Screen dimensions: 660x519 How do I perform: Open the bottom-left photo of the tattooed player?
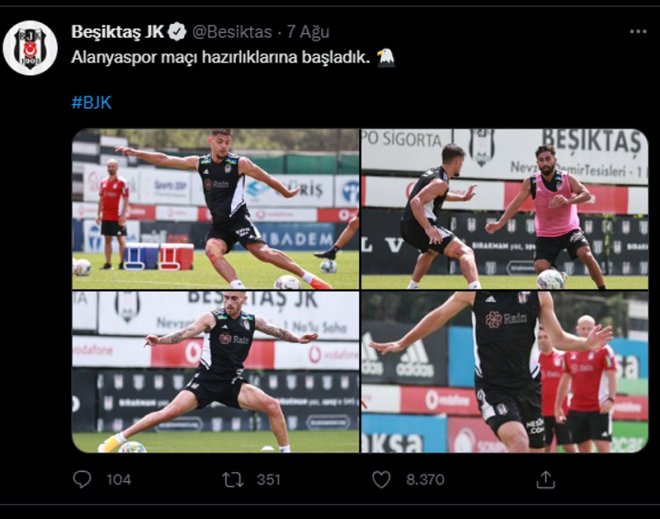[216, 372]
